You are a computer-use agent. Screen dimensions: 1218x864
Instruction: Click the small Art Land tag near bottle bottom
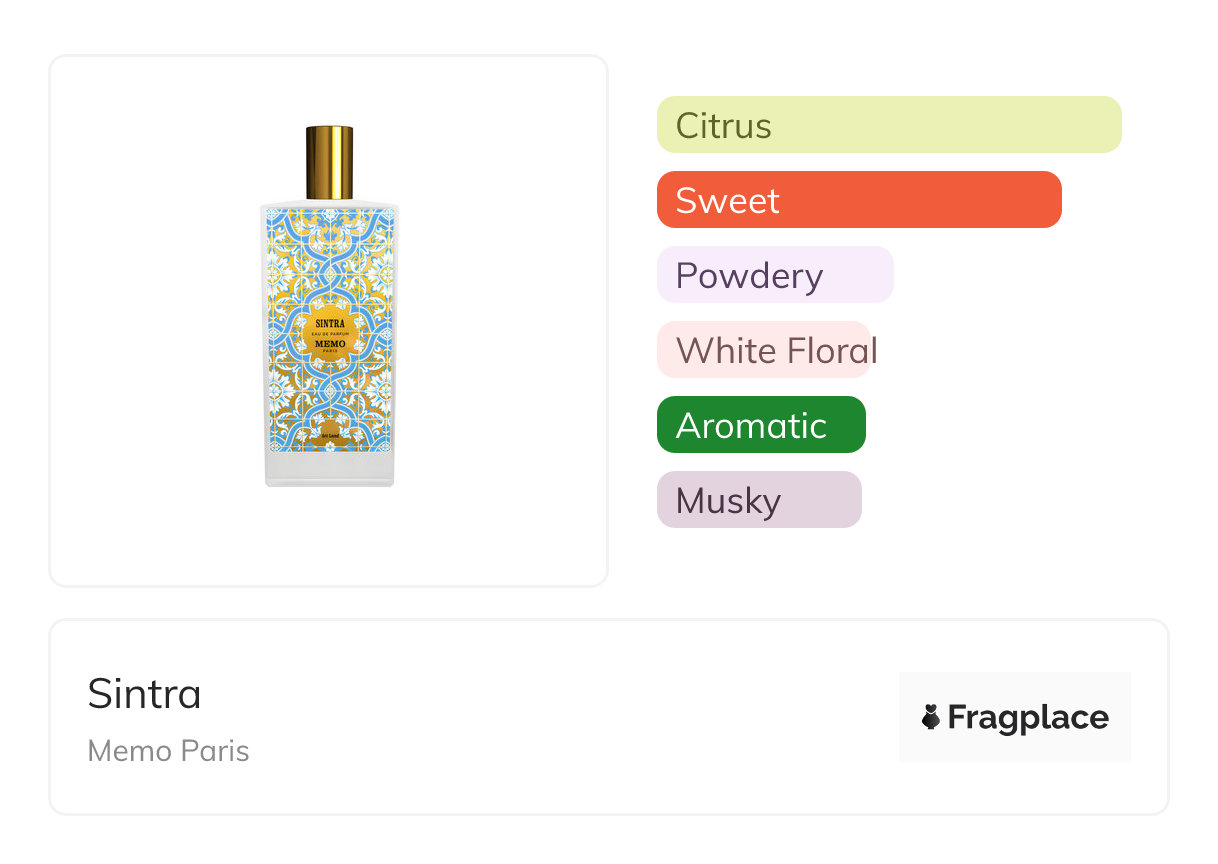[x=329, y=437]
